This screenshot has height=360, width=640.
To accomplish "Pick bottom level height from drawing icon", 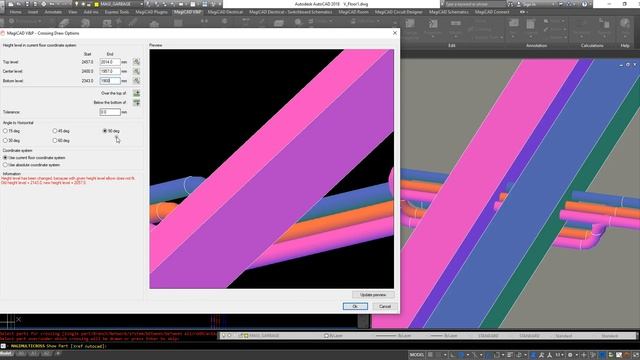I will [136, 81].
